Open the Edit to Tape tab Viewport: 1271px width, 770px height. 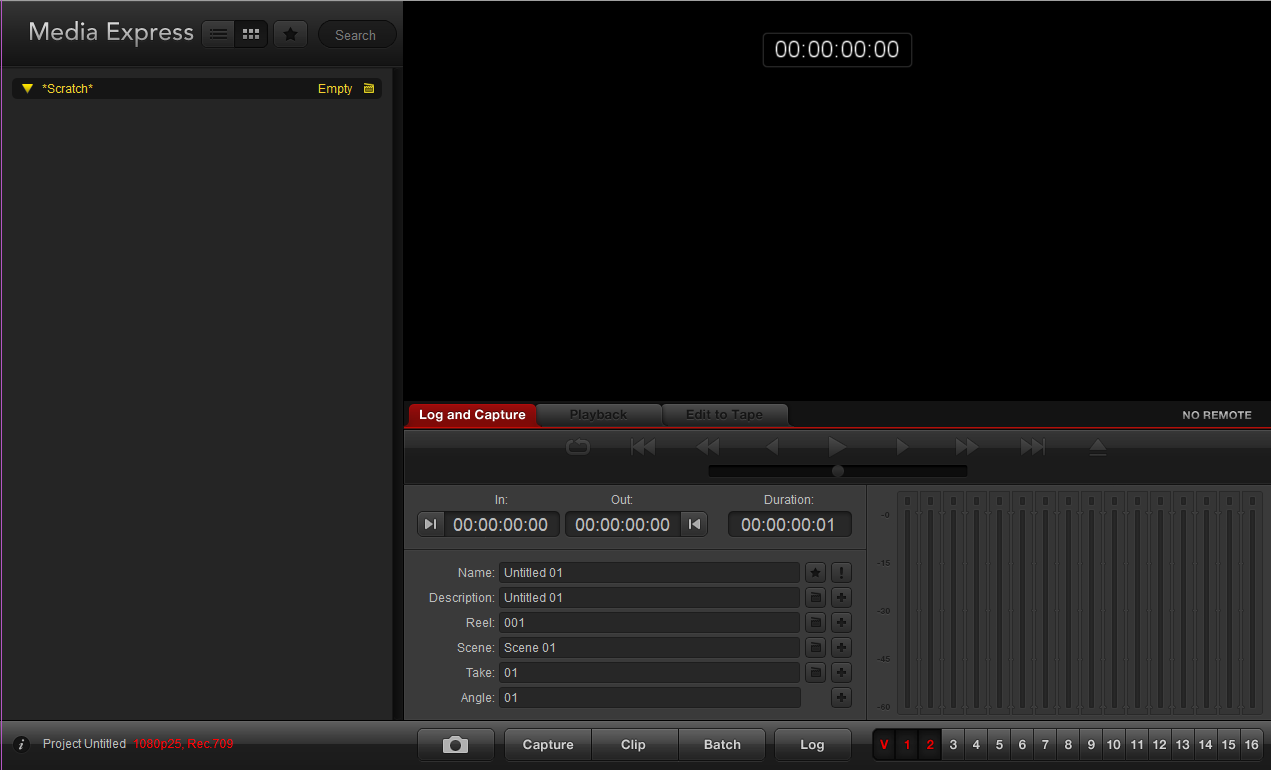[x=724, y=414]
